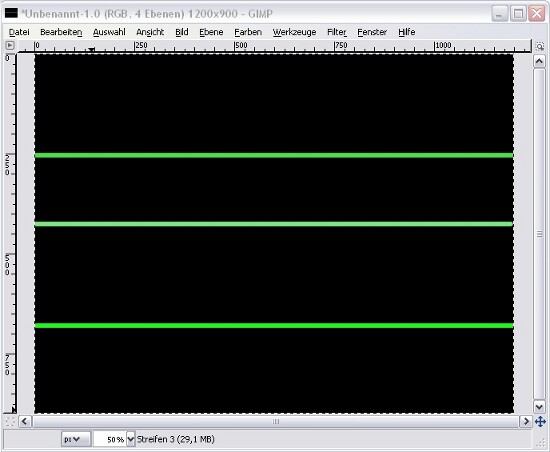
Task: Click into the zoom percentage field
Action: coord(110,439)
